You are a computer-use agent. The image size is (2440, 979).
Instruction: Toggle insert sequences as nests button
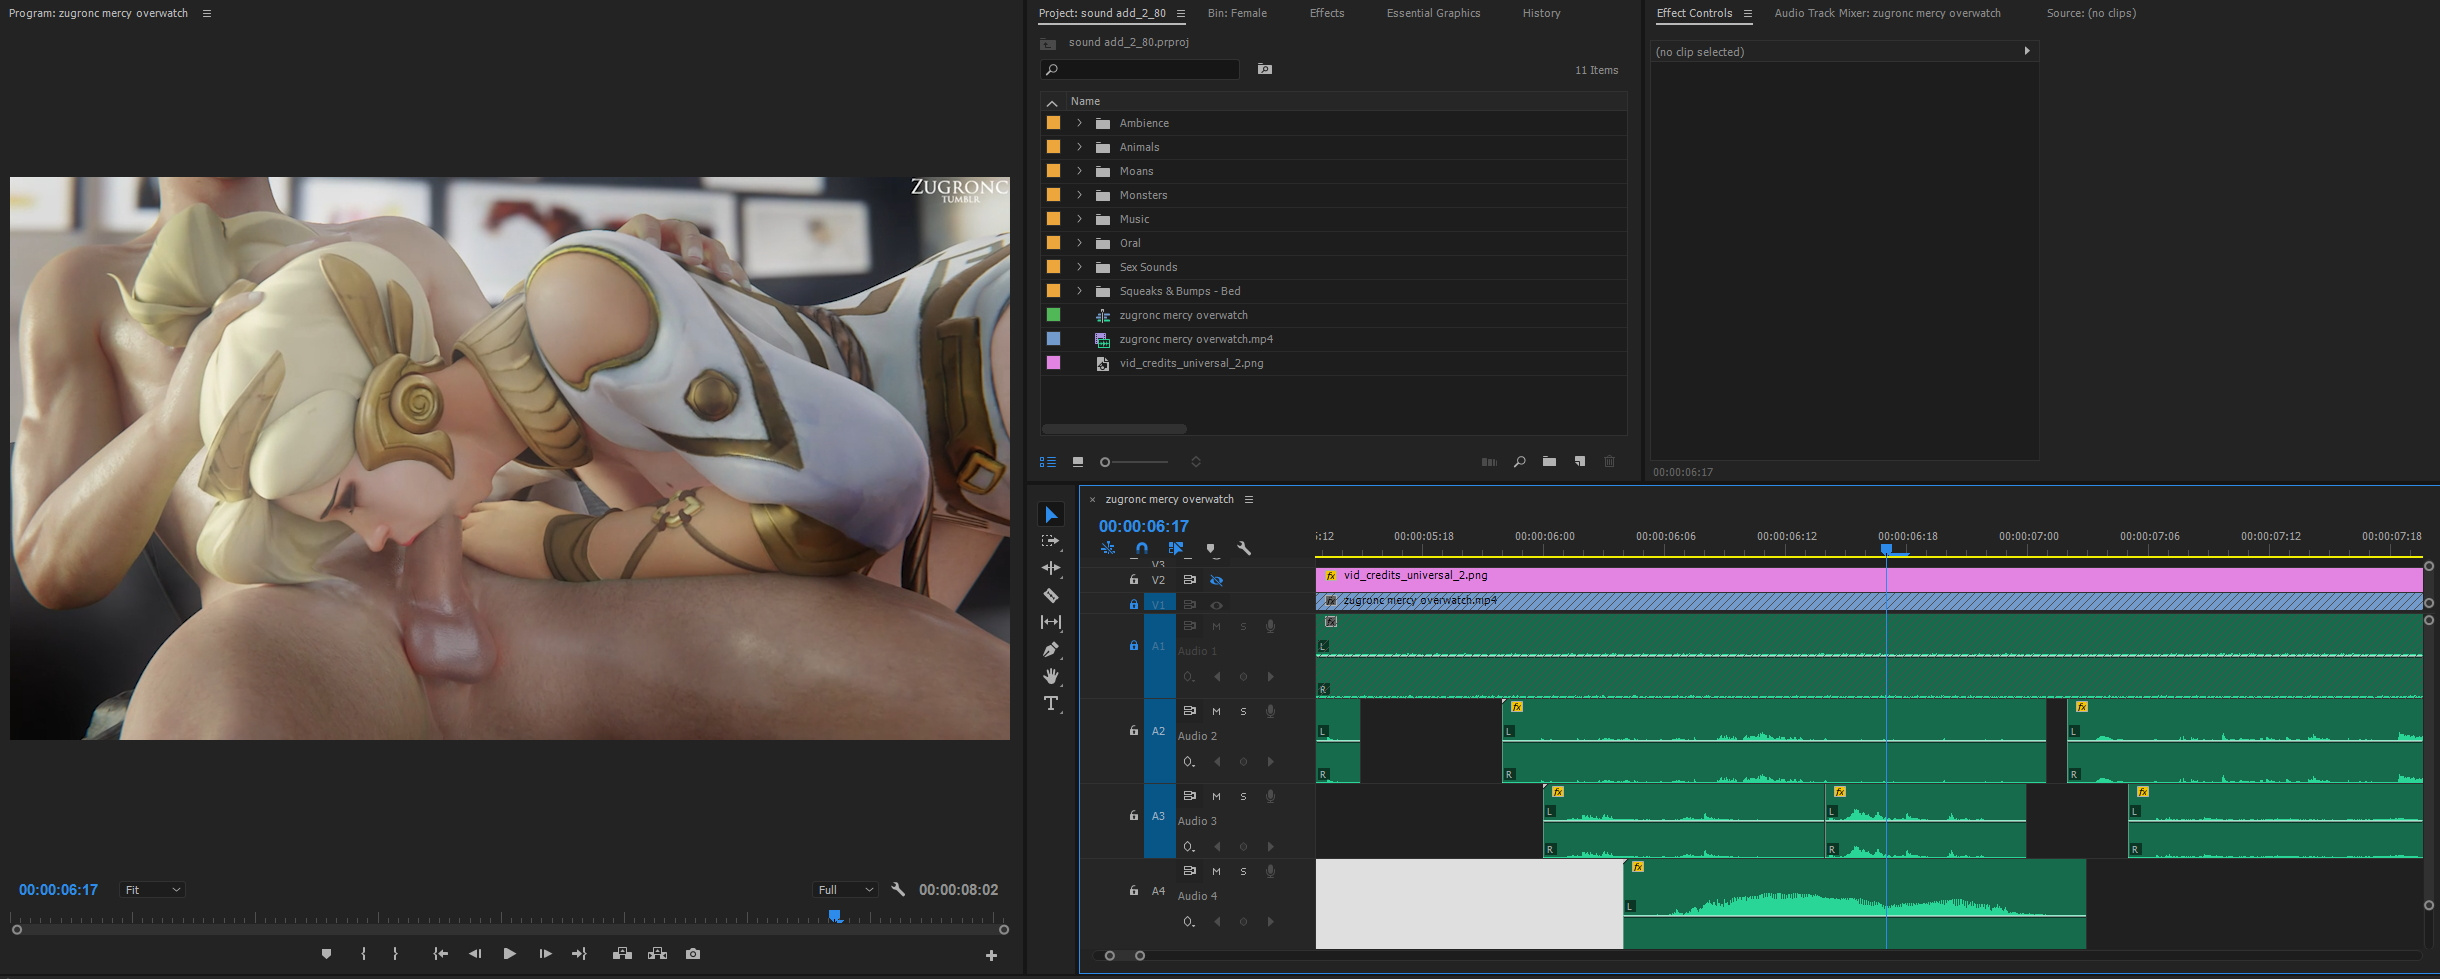pos(1108,548)
